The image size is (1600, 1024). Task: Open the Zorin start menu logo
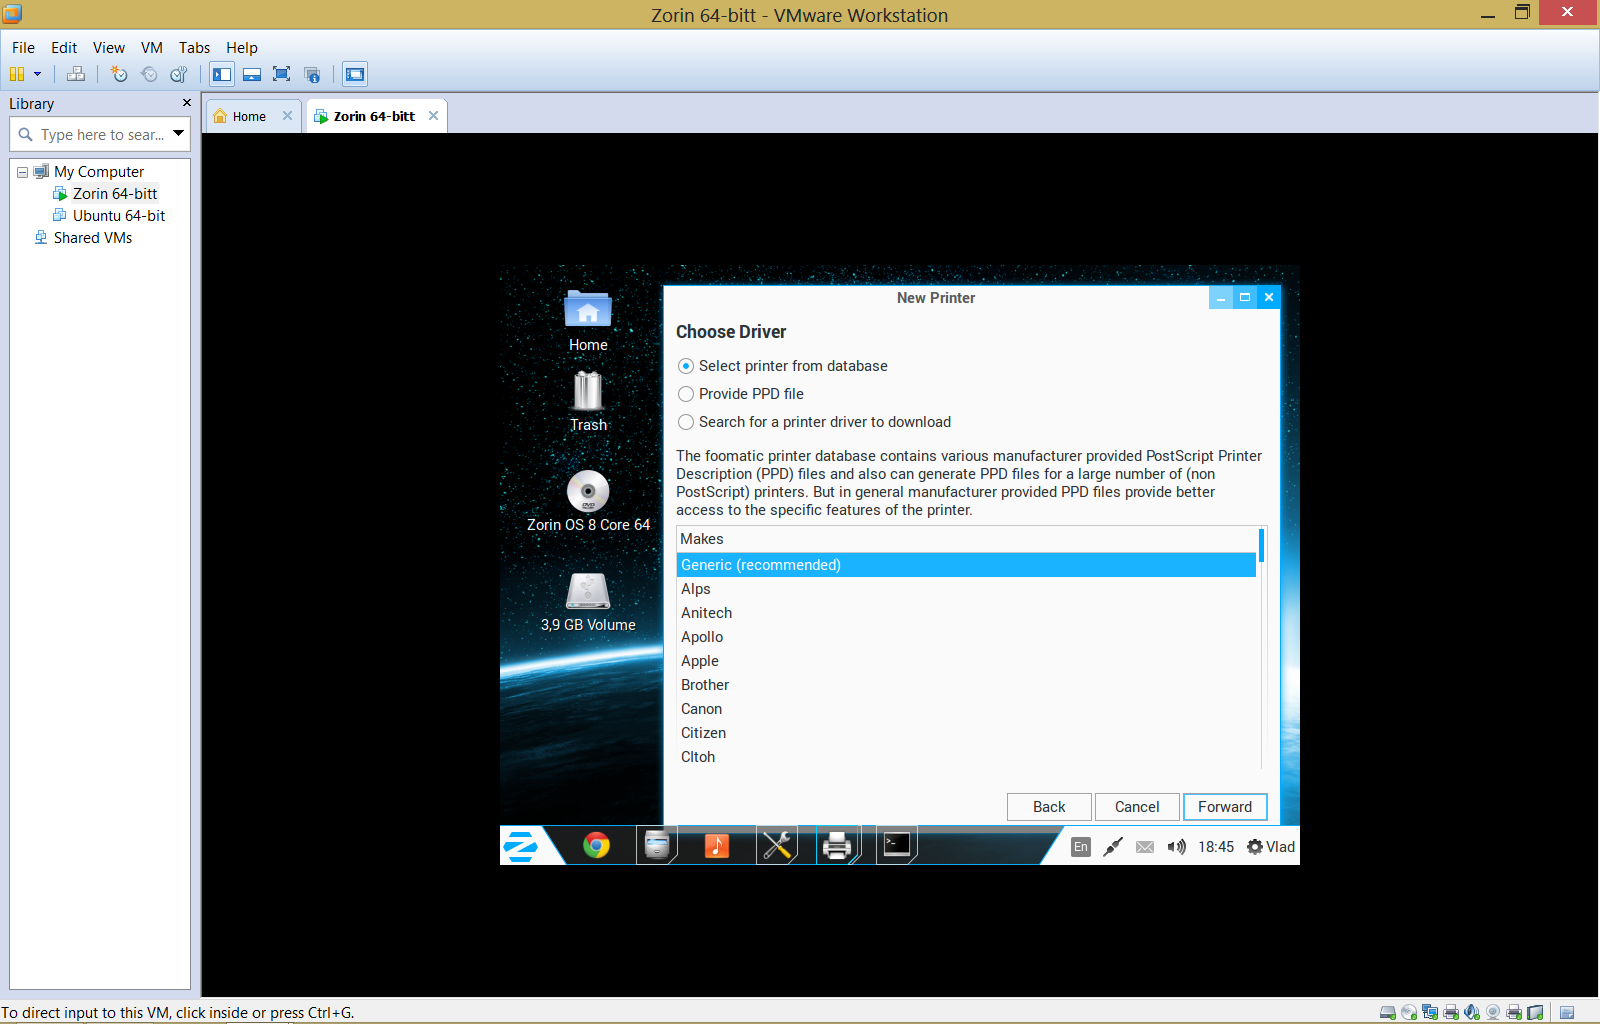pyautogui.click(x=521, y=846)
